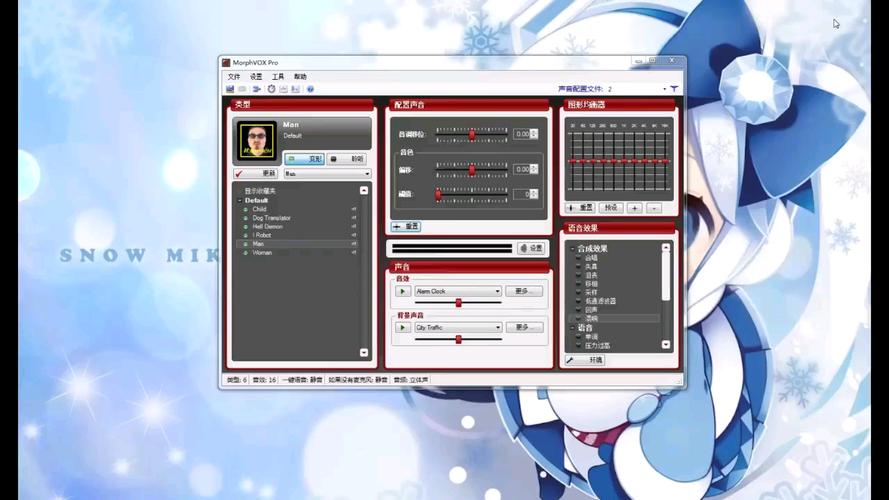The image size is (889, 500).
Task: Open the Alarm Clock dropdown
Action: 458,291
